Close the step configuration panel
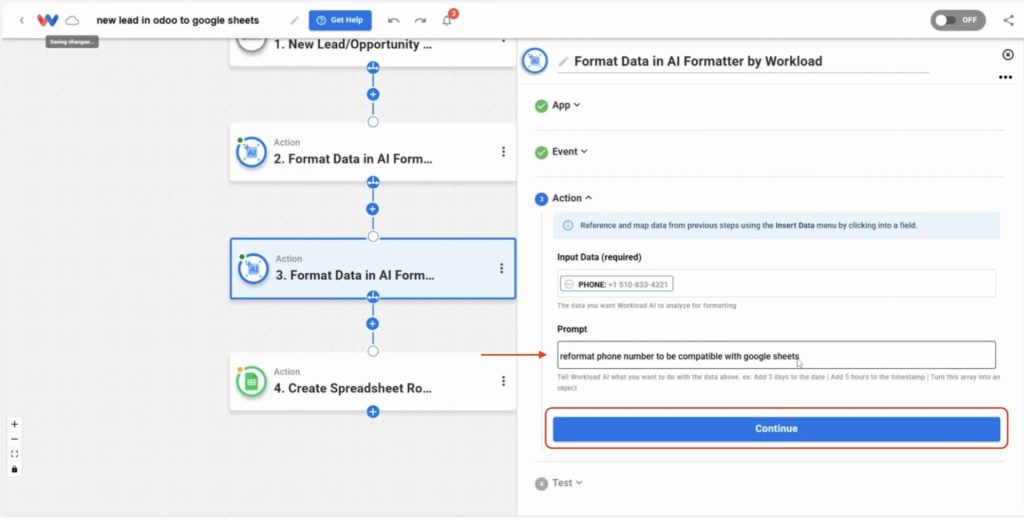 [1008, 55]
